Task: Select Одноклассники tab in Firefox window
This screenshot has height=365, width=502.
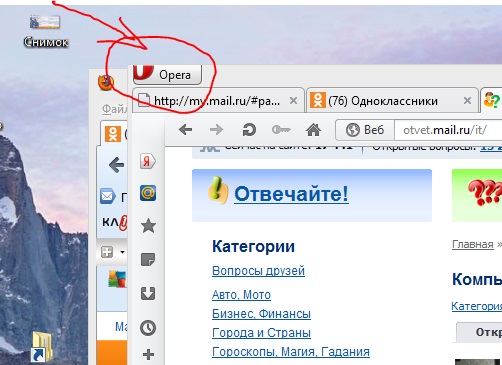Action: [115, 134]
